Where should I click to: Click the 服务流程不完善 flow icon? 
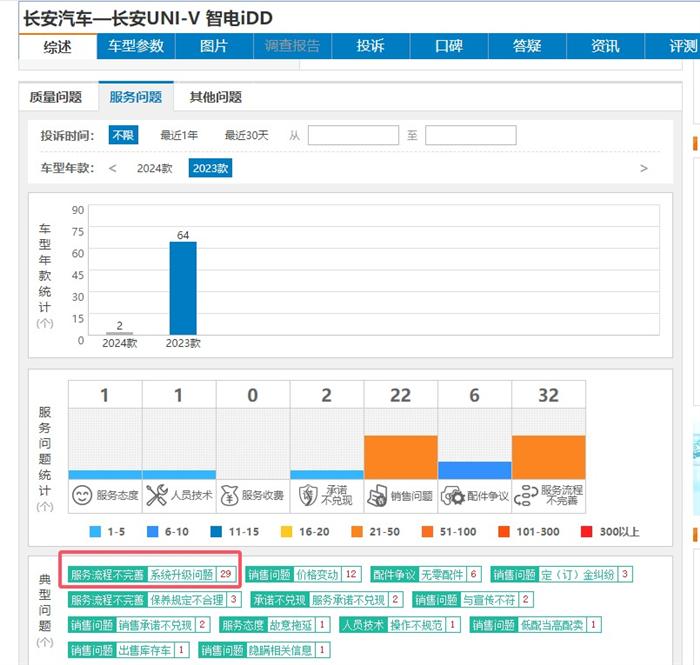[x=525, y=495]
